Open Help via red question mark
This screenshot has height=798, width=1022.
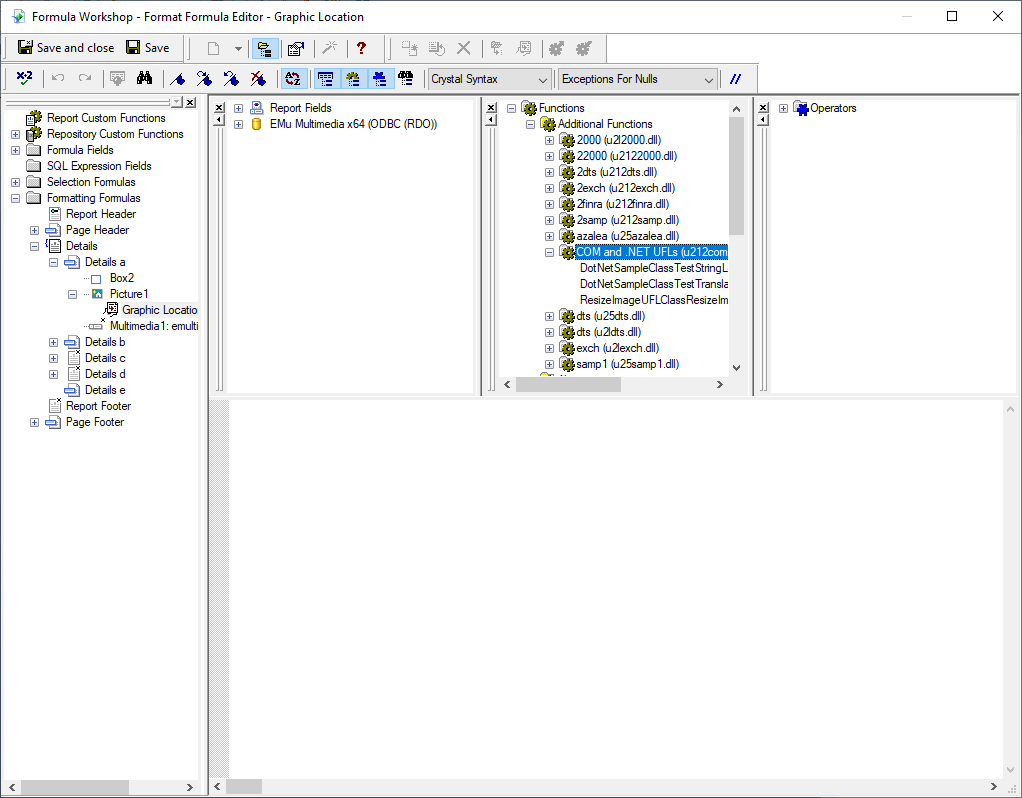[x=361, y=48]
